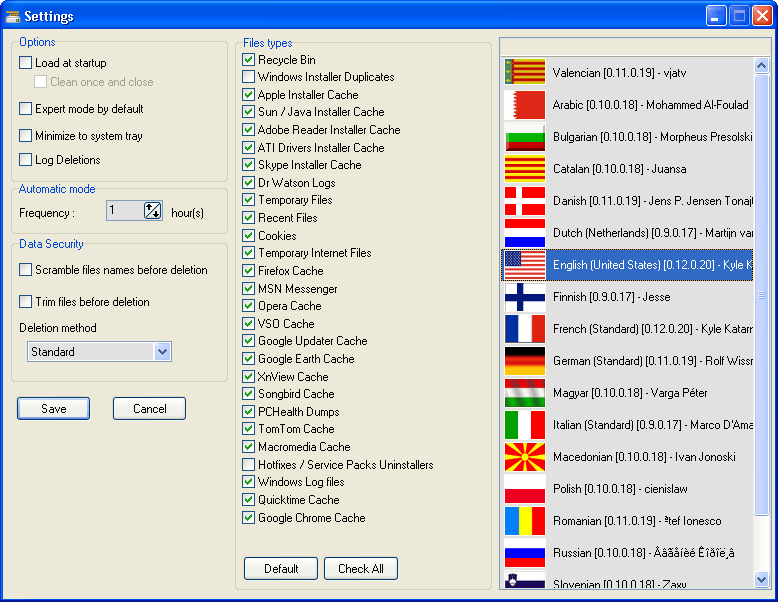
Task: Uncheck Songbird Cache
Action: click(x=249, y=394)
